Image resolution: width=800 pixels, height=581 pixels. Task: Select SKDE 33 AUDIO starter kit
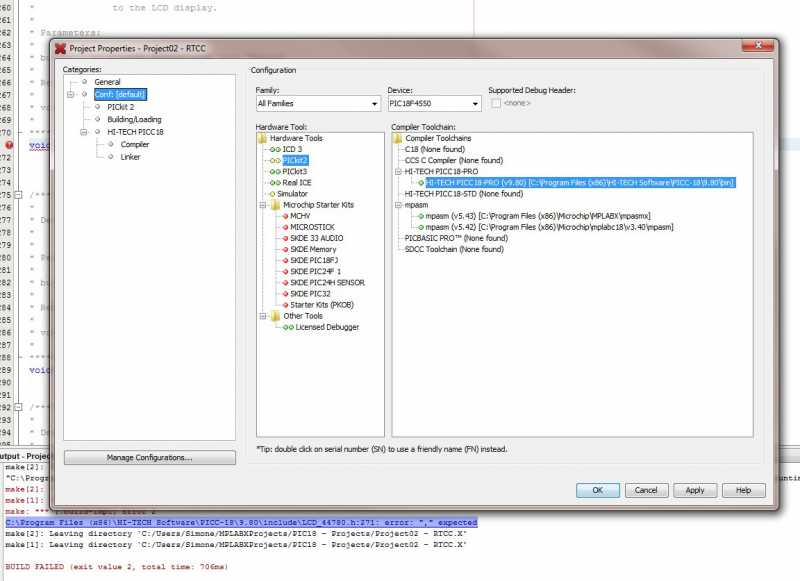(316, 238)
